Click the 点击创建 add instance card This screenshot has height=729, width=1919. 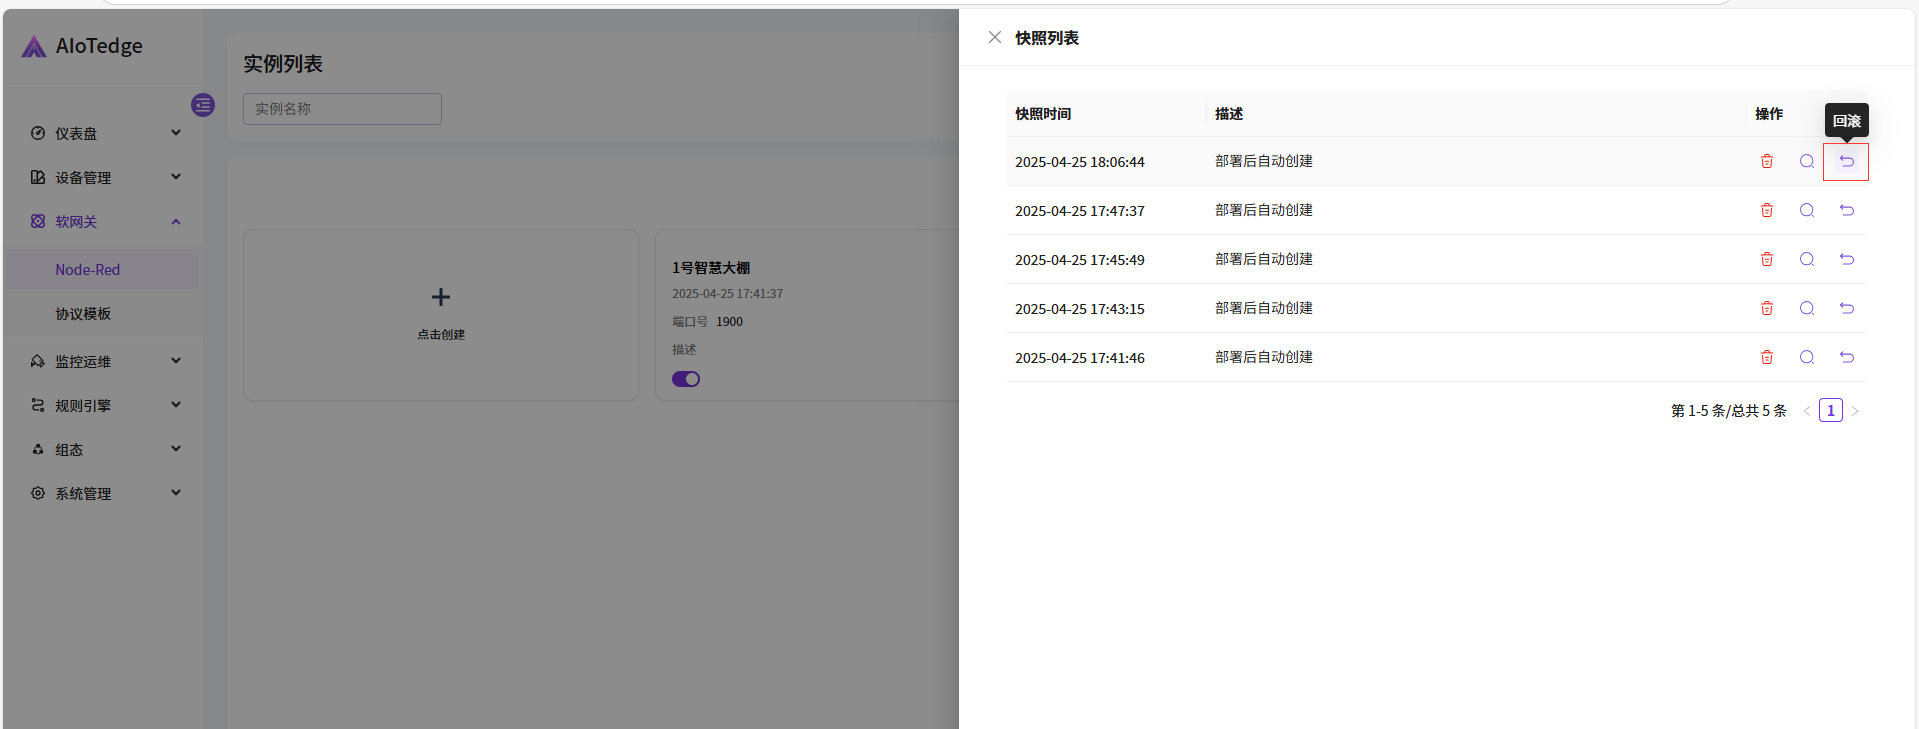tap(441, 314)
